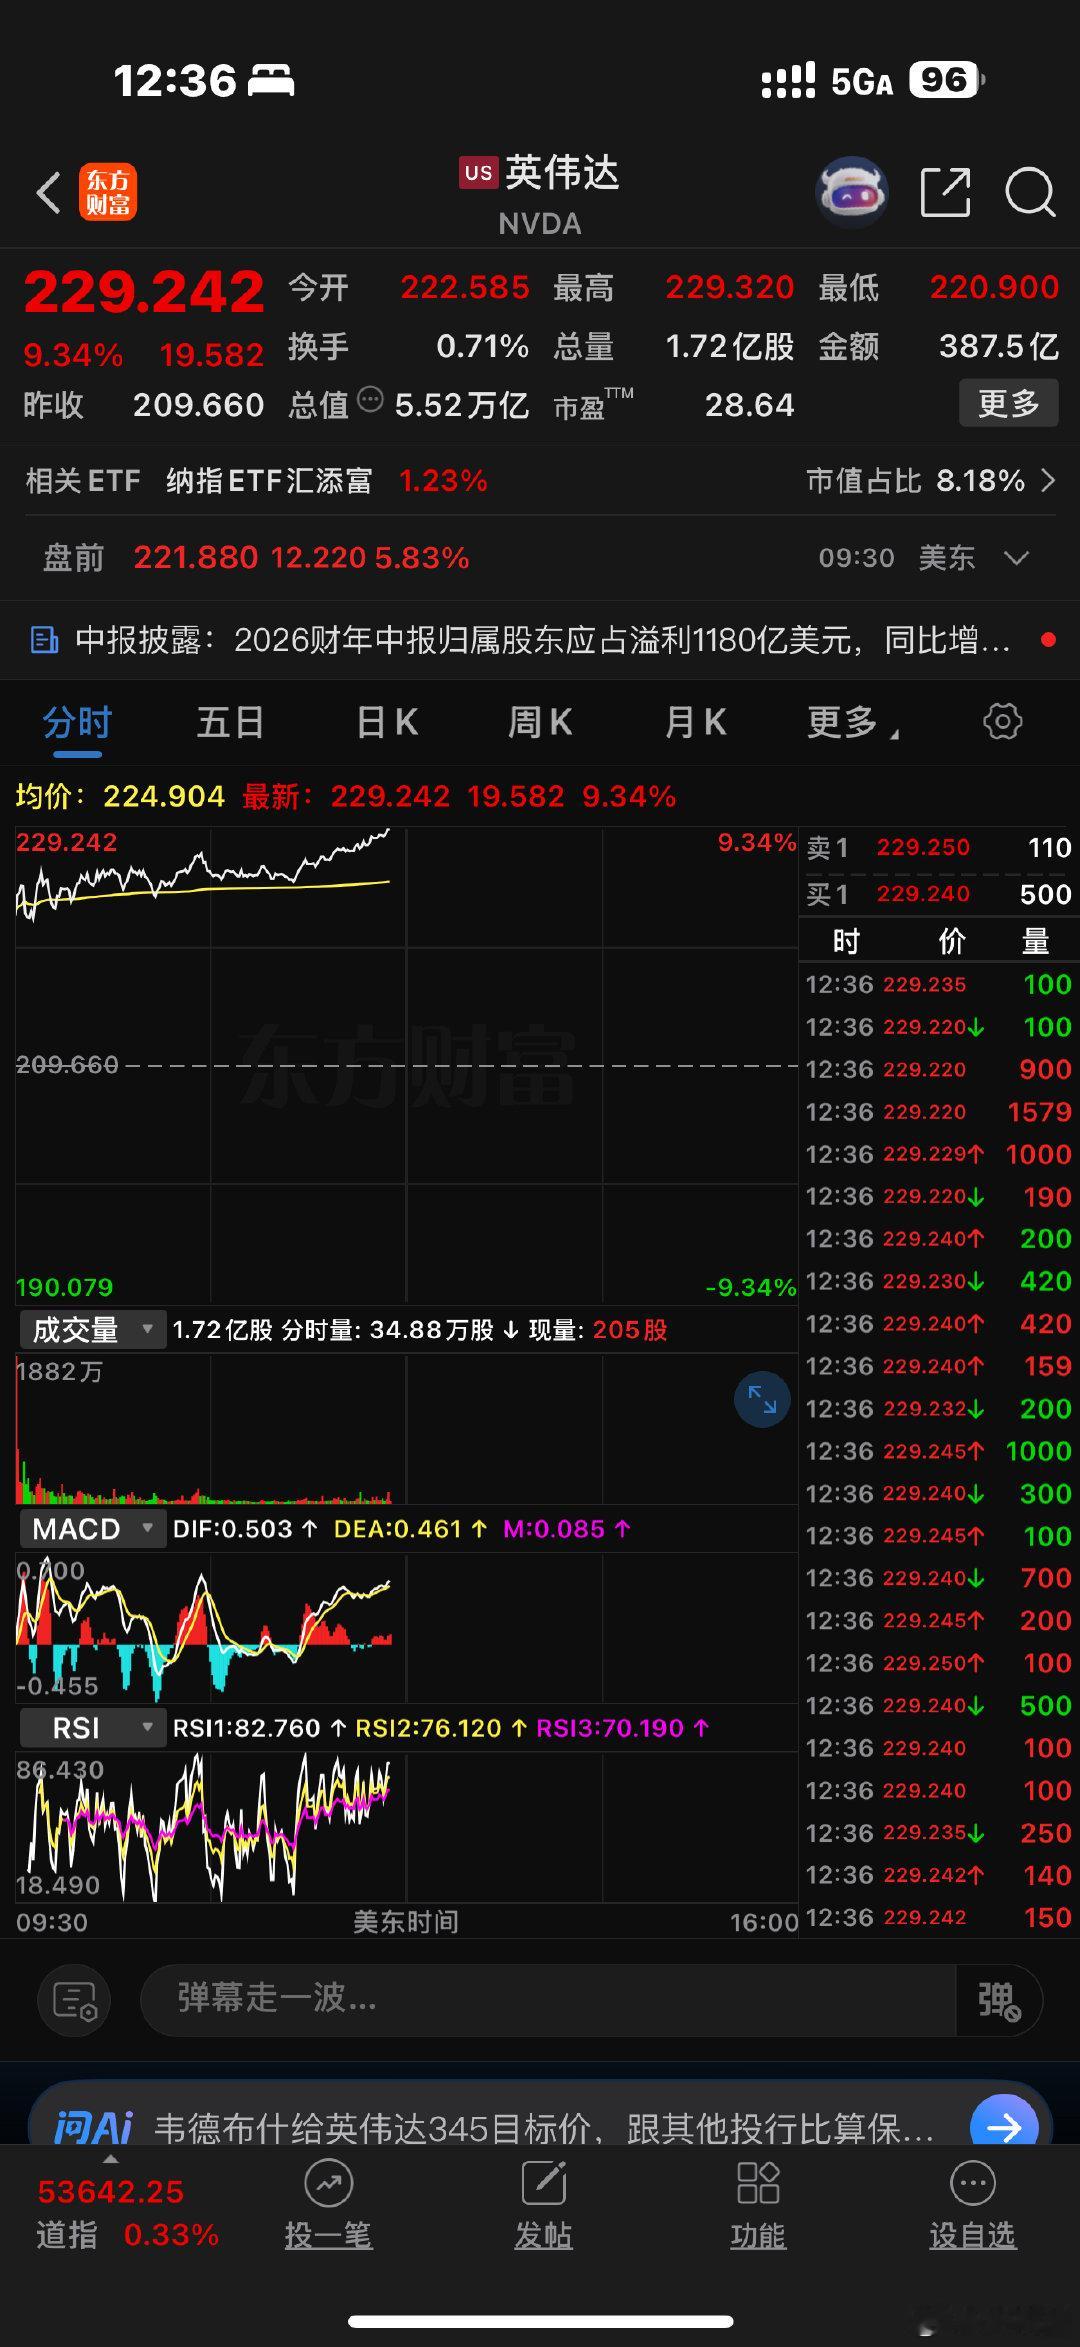Tap the danmaku settings icon left of input
Image resolution: width=1080 pixels, height=2347 pixels.
(x=74, y=2000)
